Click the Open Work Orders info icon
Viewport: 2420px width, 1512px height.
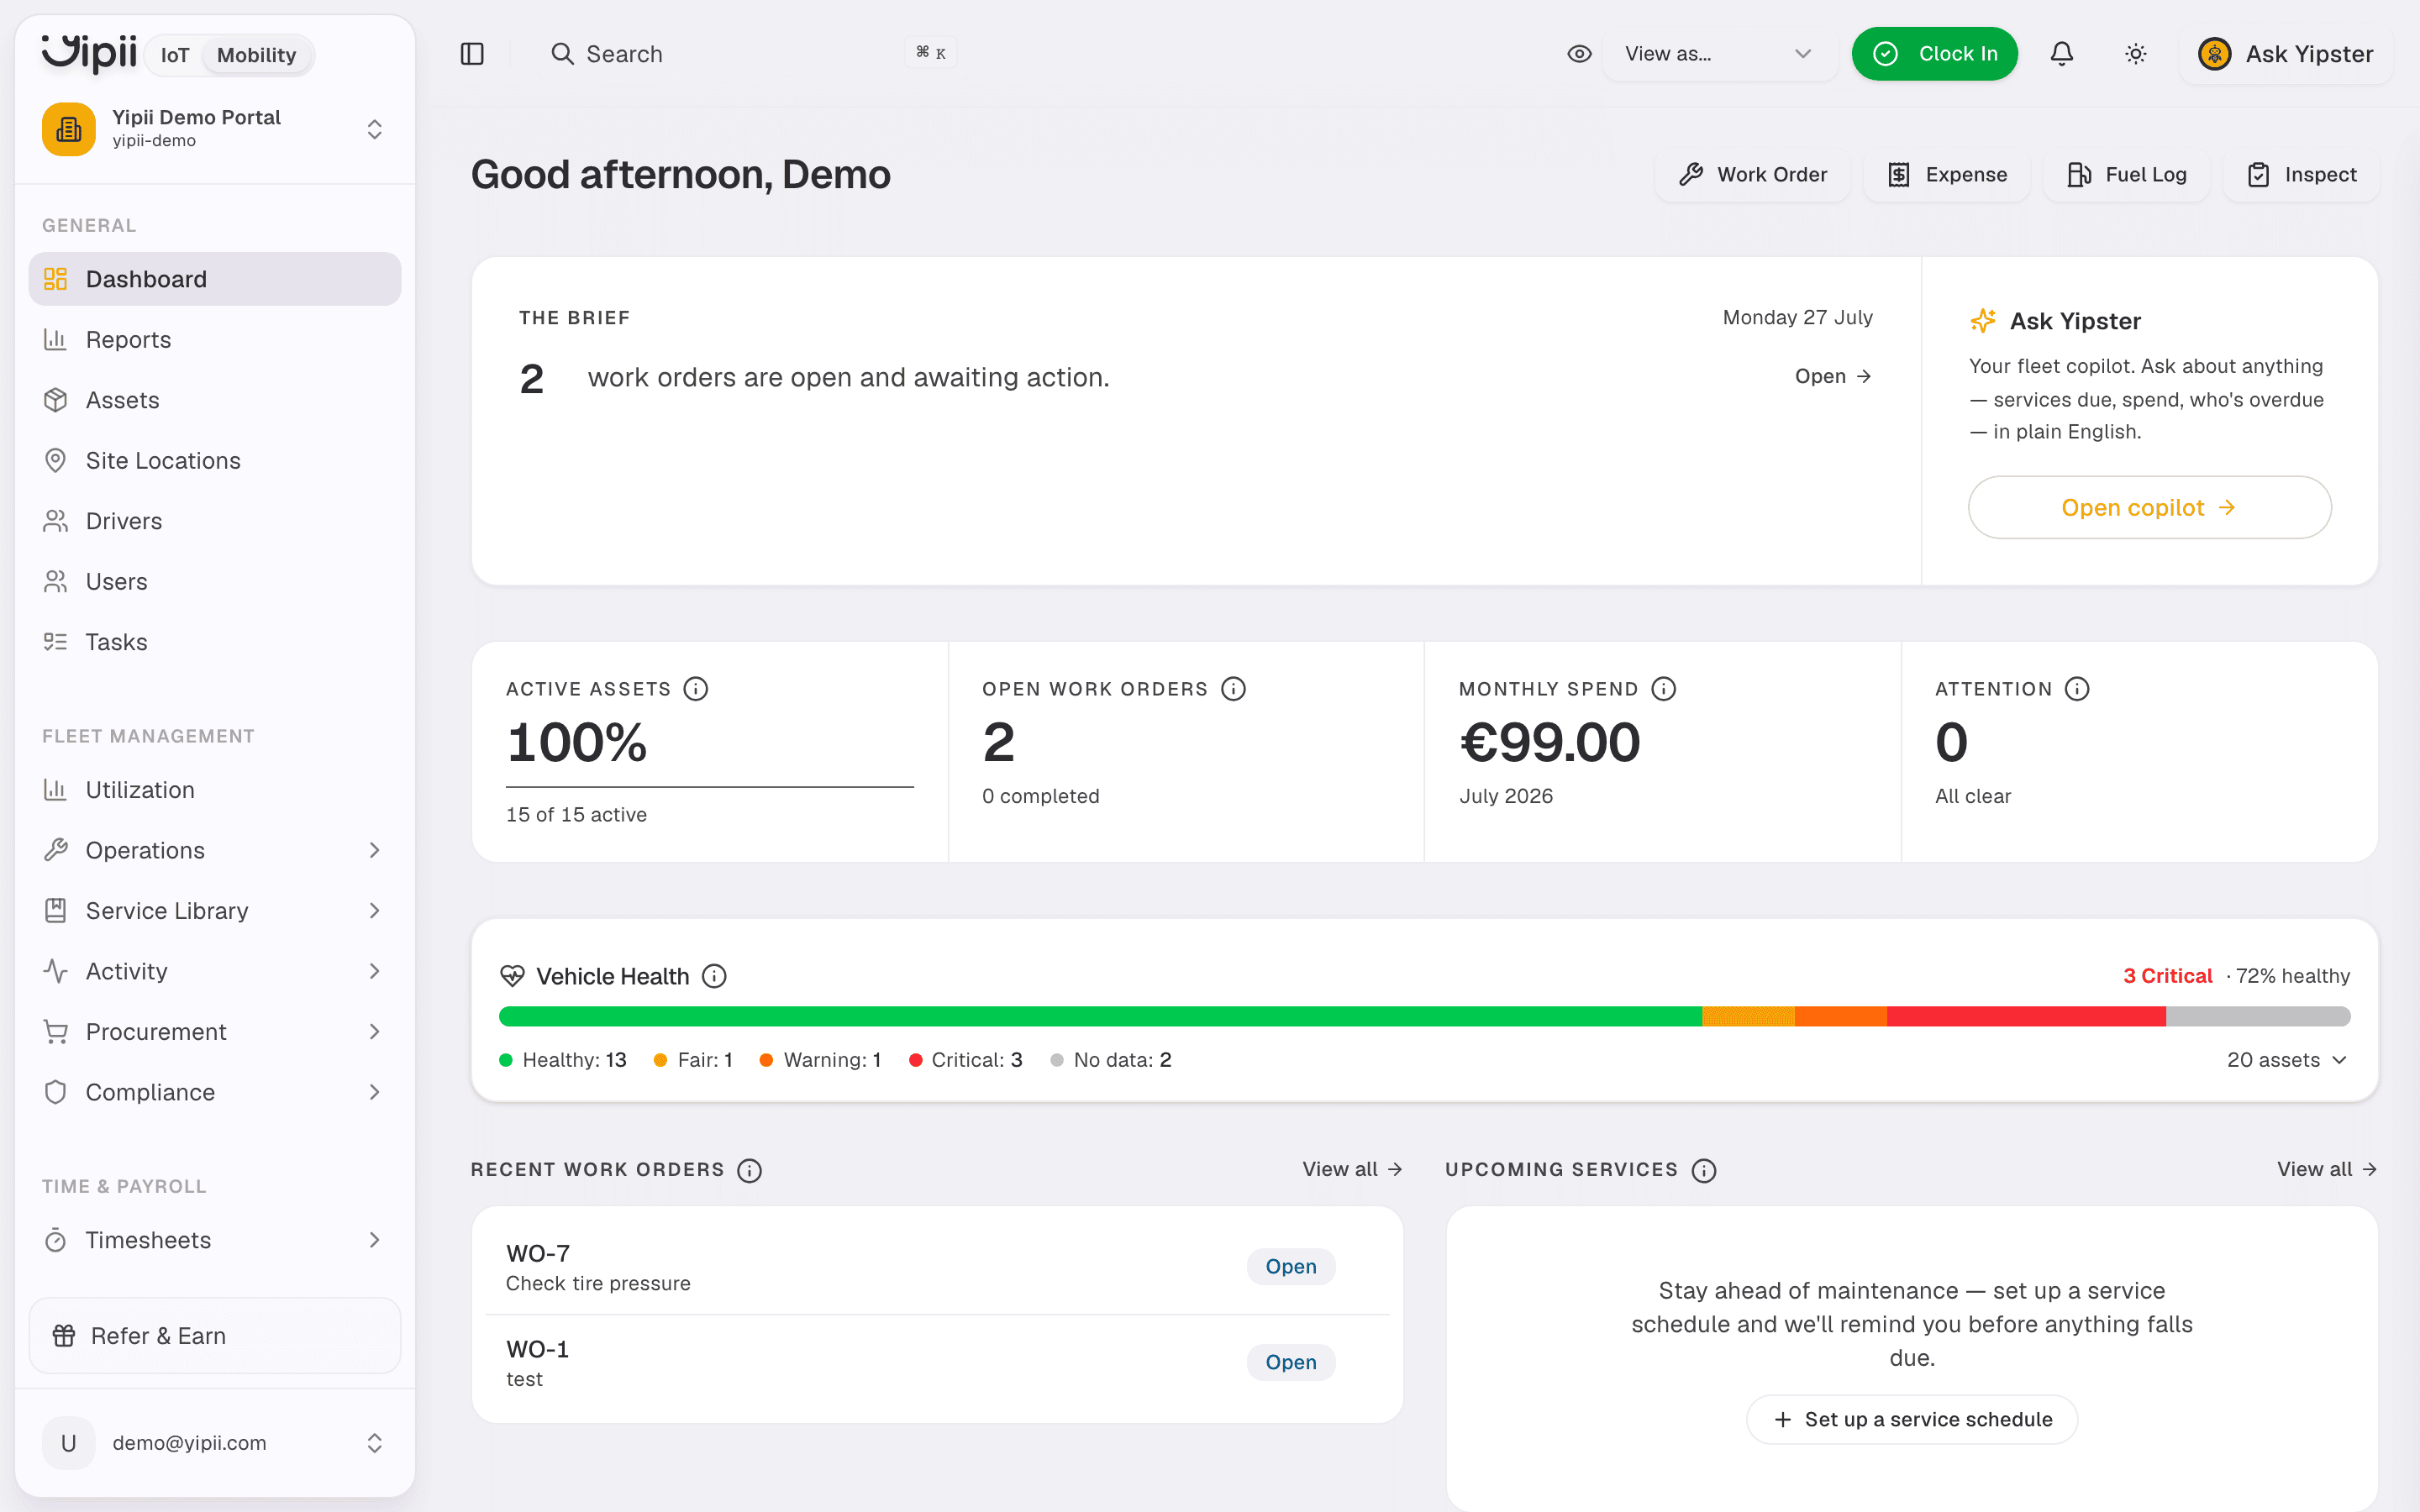tap(1234, 689)
